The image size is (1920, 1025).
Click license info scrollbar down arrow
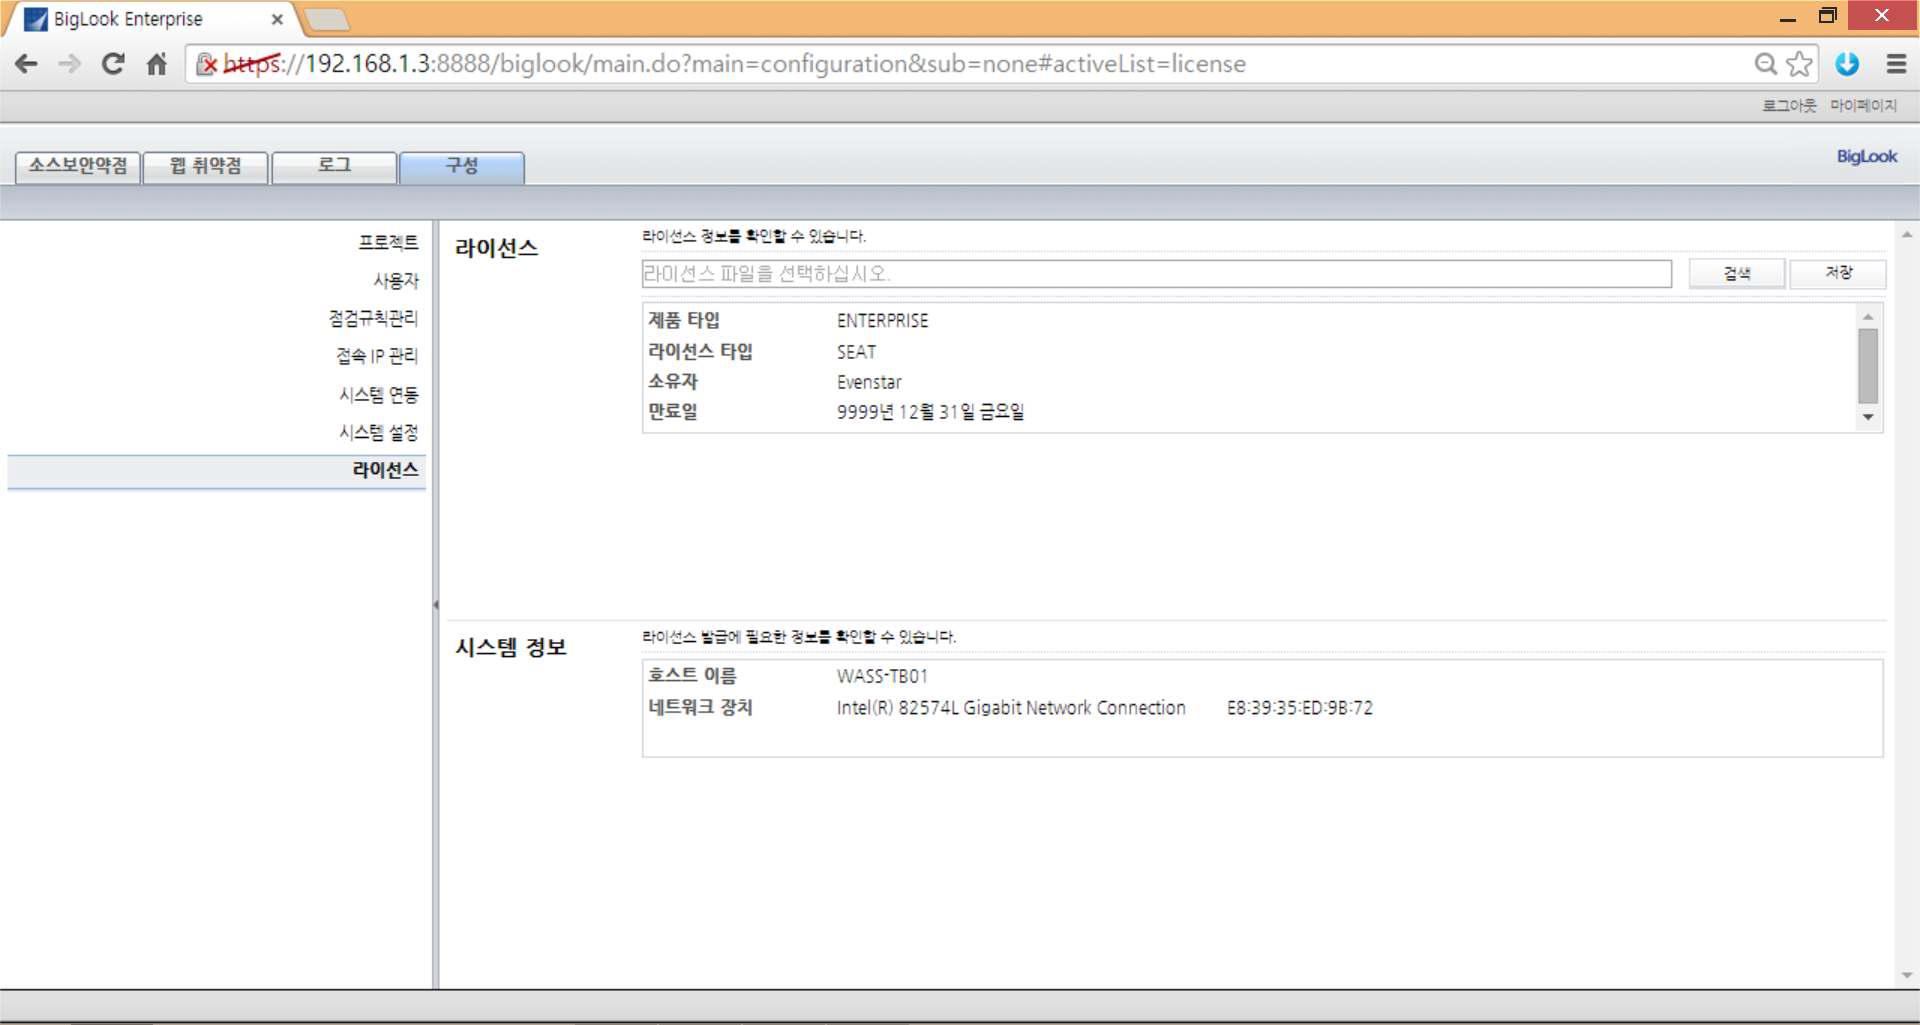coord(1868,417)
